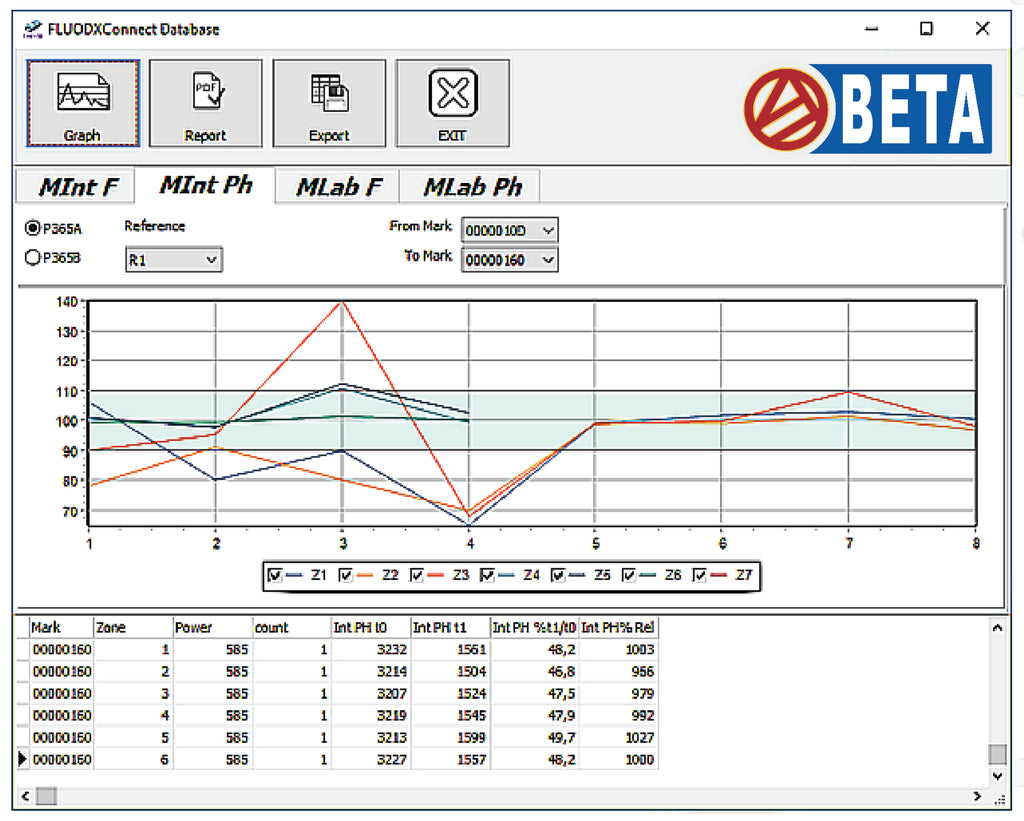1024x821 pixels.
Task: Click the BETA logo
Action: 867,109
